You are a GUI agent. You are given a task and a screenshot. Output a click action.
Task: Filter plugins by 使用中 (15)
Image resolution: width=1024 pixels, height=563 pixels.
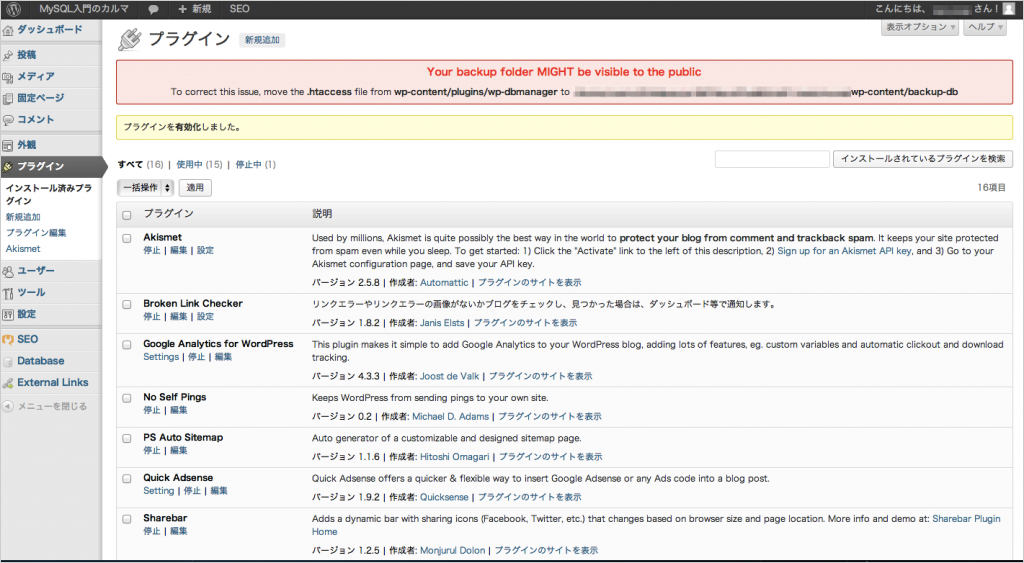199,165
